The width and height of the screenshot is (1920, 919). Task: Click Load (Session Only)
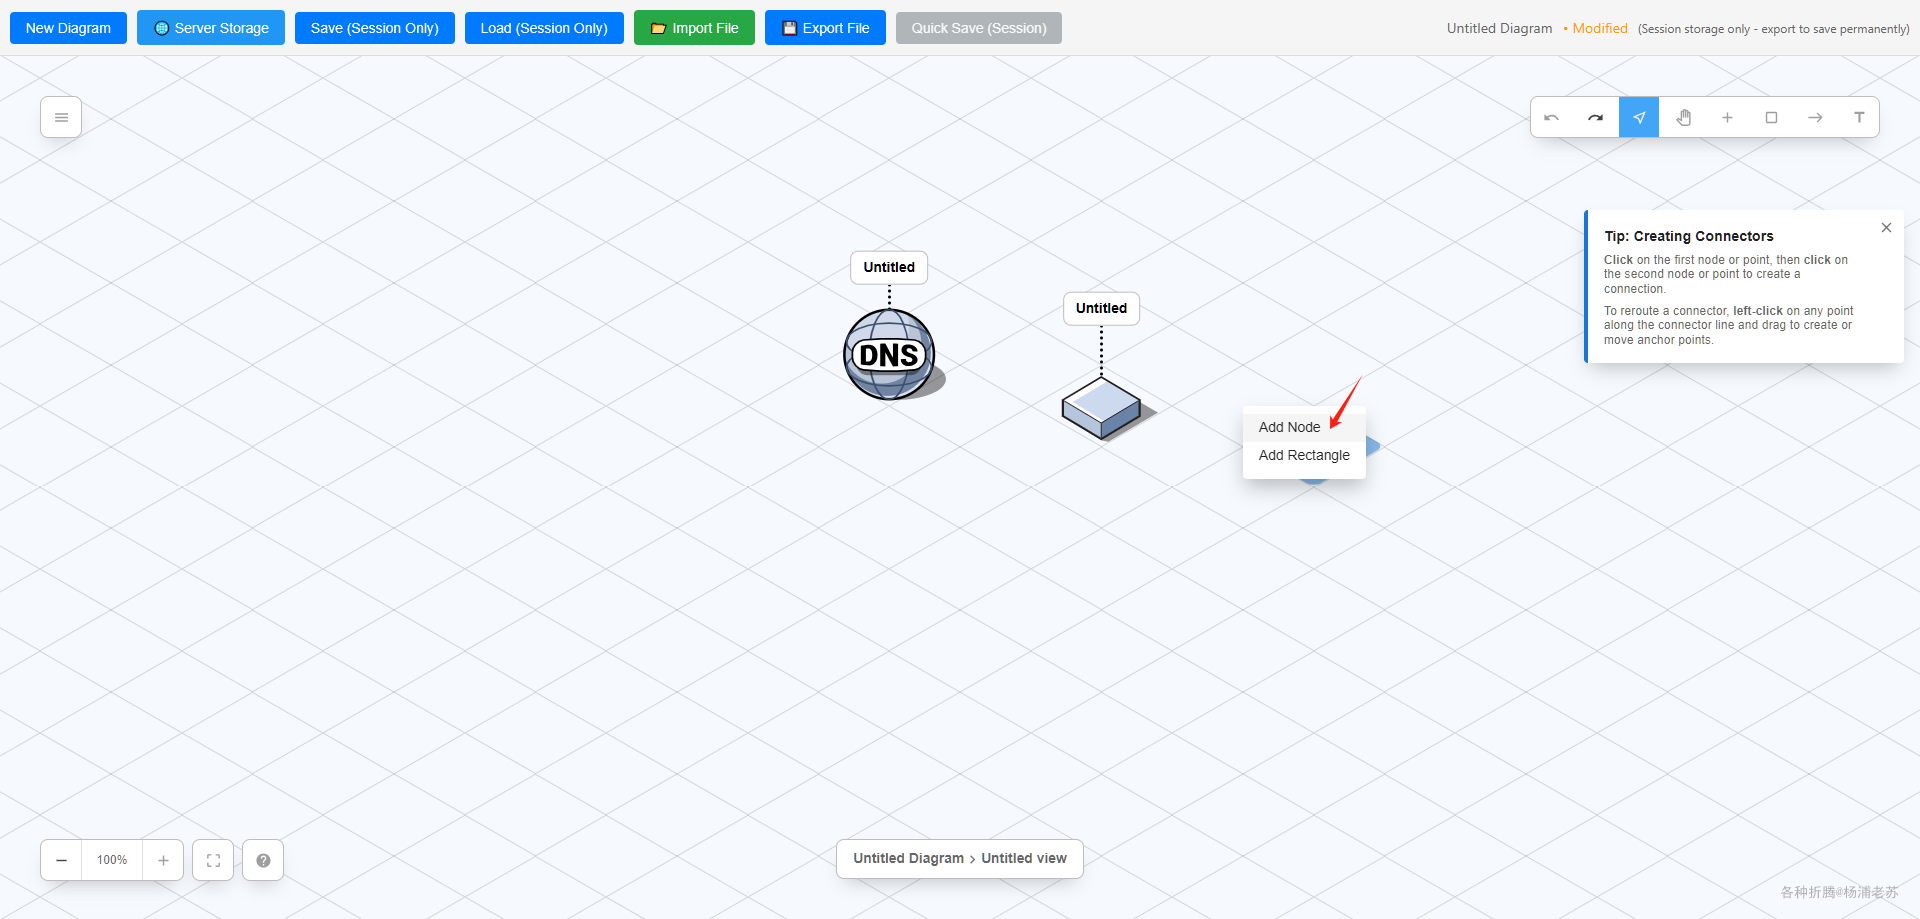pos(544,28)
